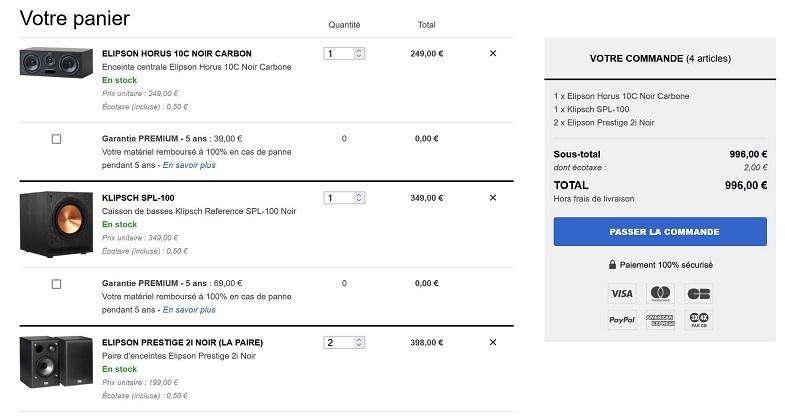
Task: Adjust quantity stepper for Elipson Prestige 2i
Action: (x=359, y=342)
